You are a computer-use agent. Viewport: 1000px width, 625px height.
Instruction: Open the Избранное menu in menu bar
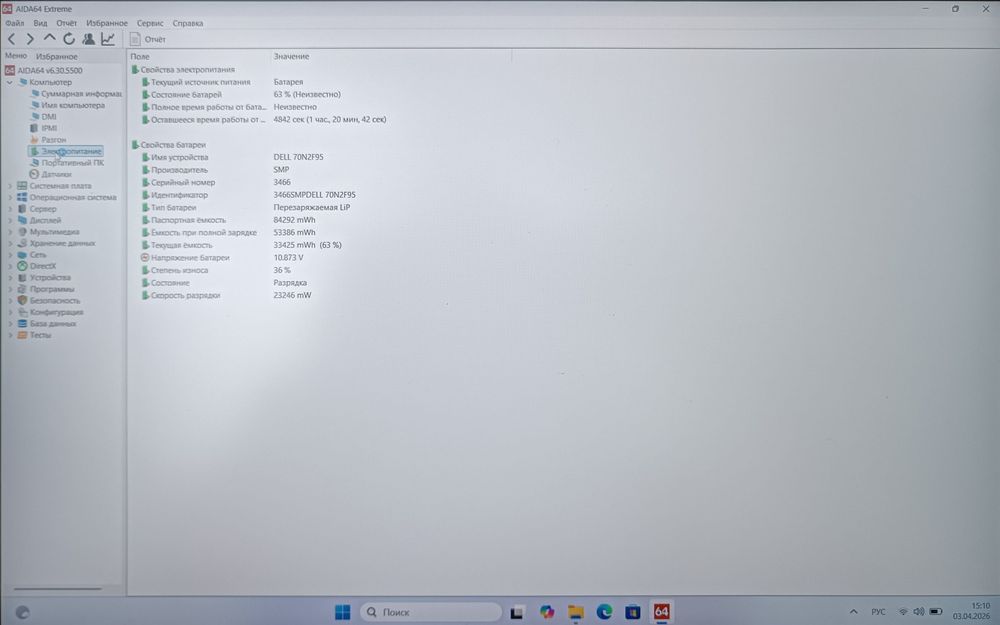pos(107,23)
